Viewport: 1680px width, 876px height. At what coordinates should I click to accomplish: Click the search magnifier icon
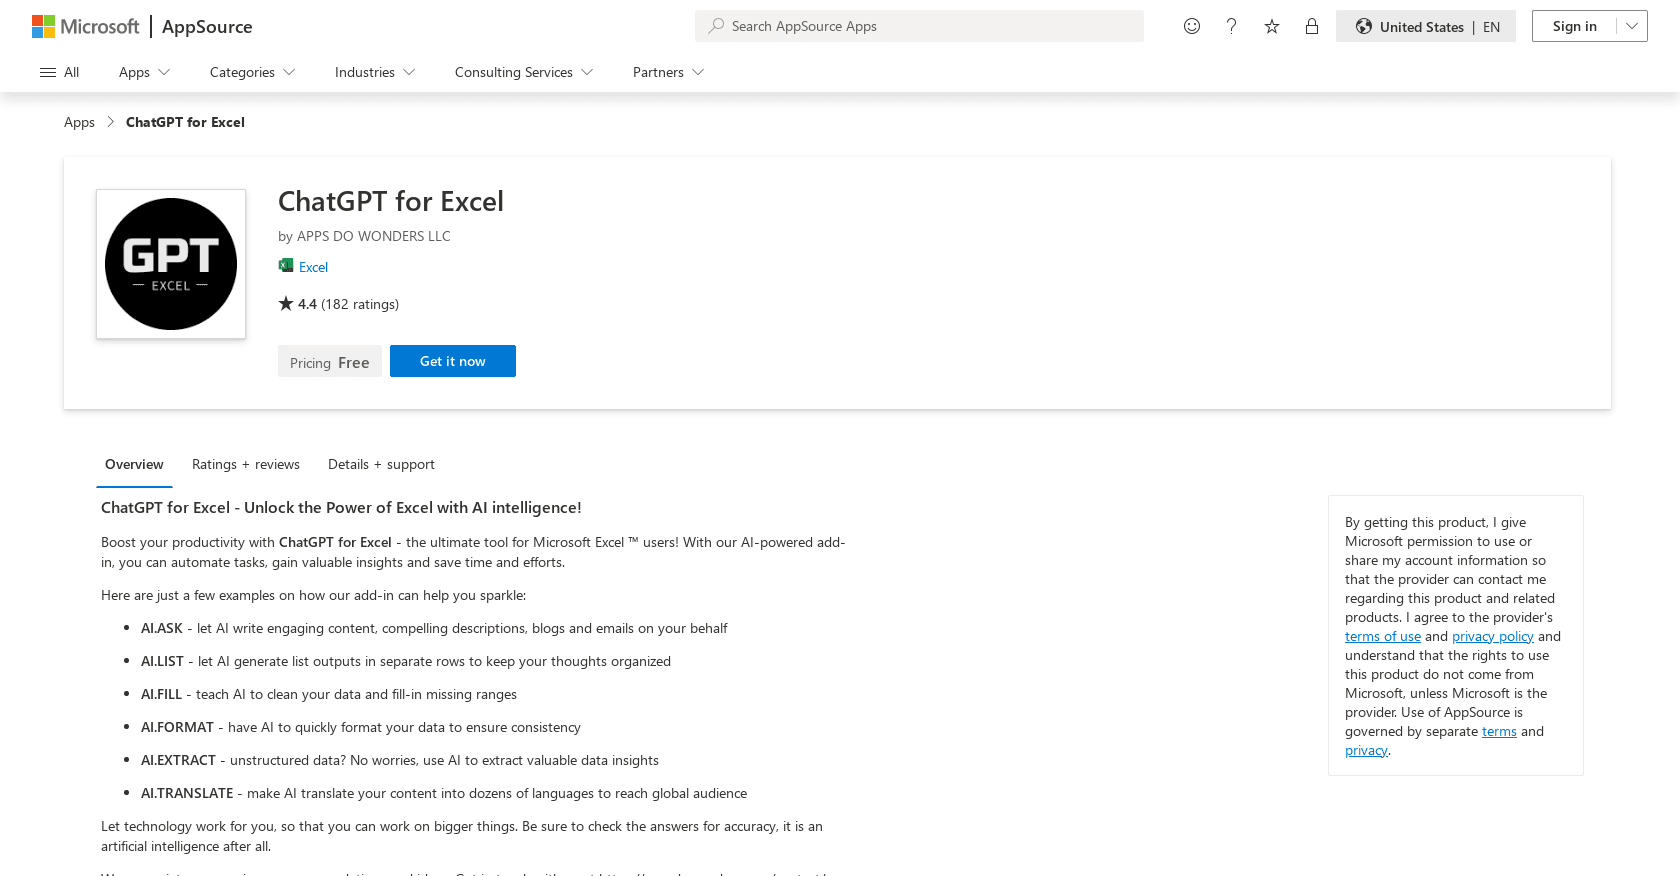click(x=714, y=26)
